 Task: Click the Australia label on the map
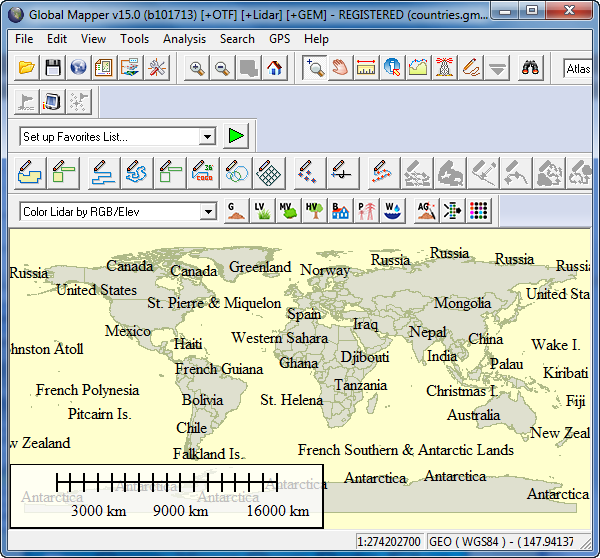pos(473,415)
